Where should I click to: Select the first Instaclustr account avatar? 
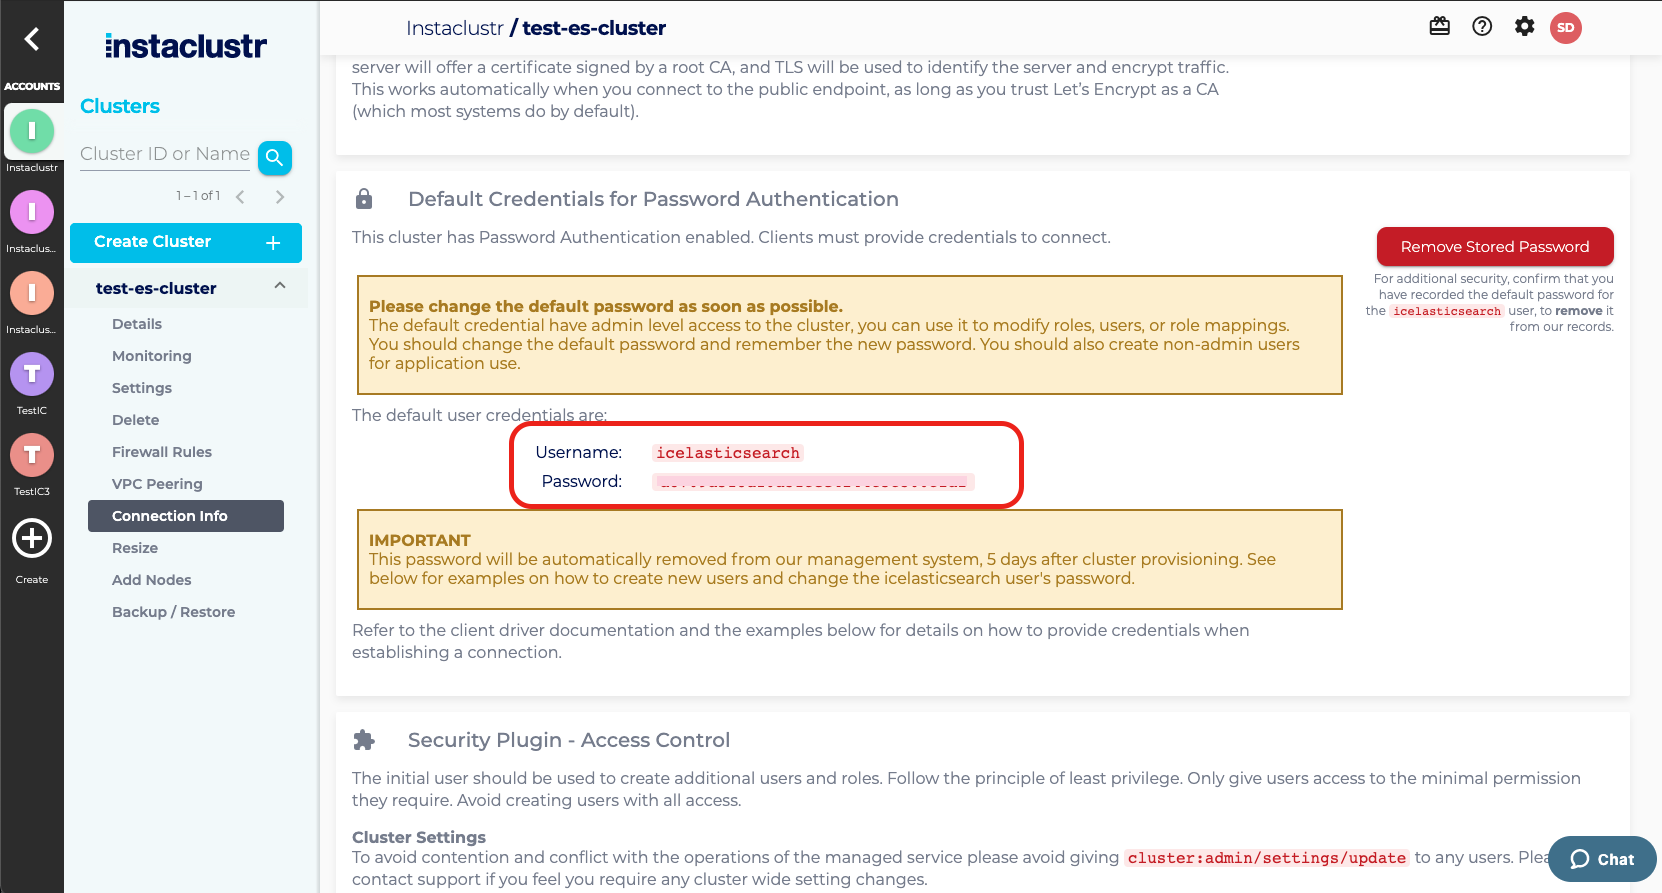[32, 131]
